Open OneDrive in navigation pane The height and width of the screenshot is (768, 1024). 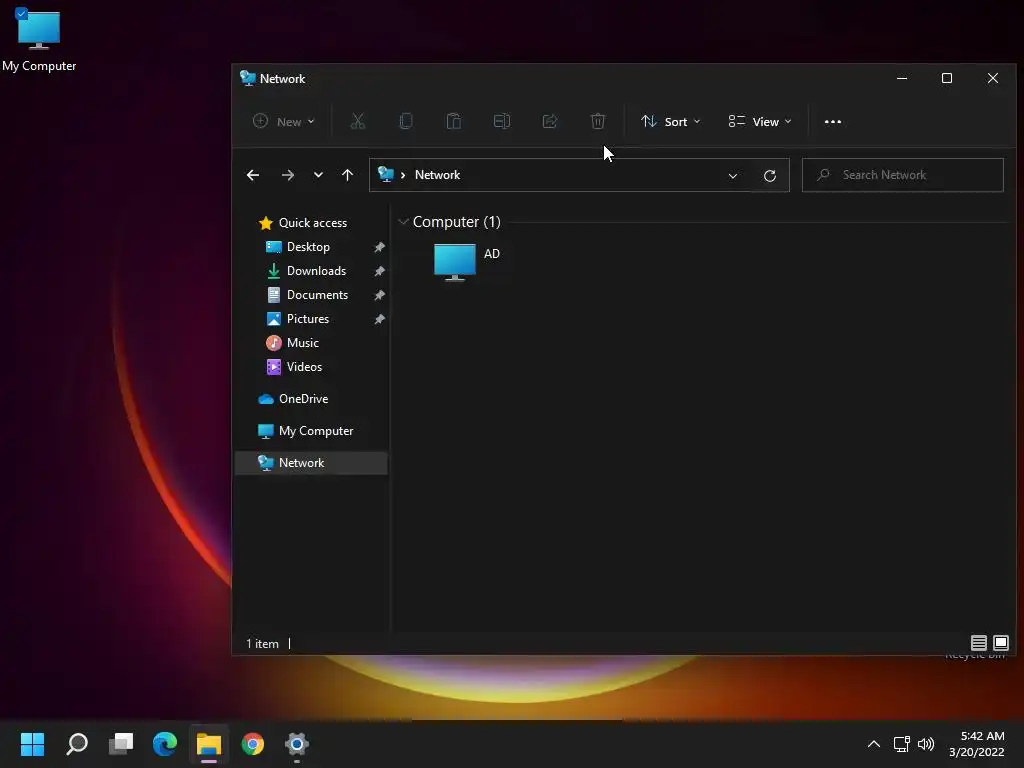coord(303,399)
